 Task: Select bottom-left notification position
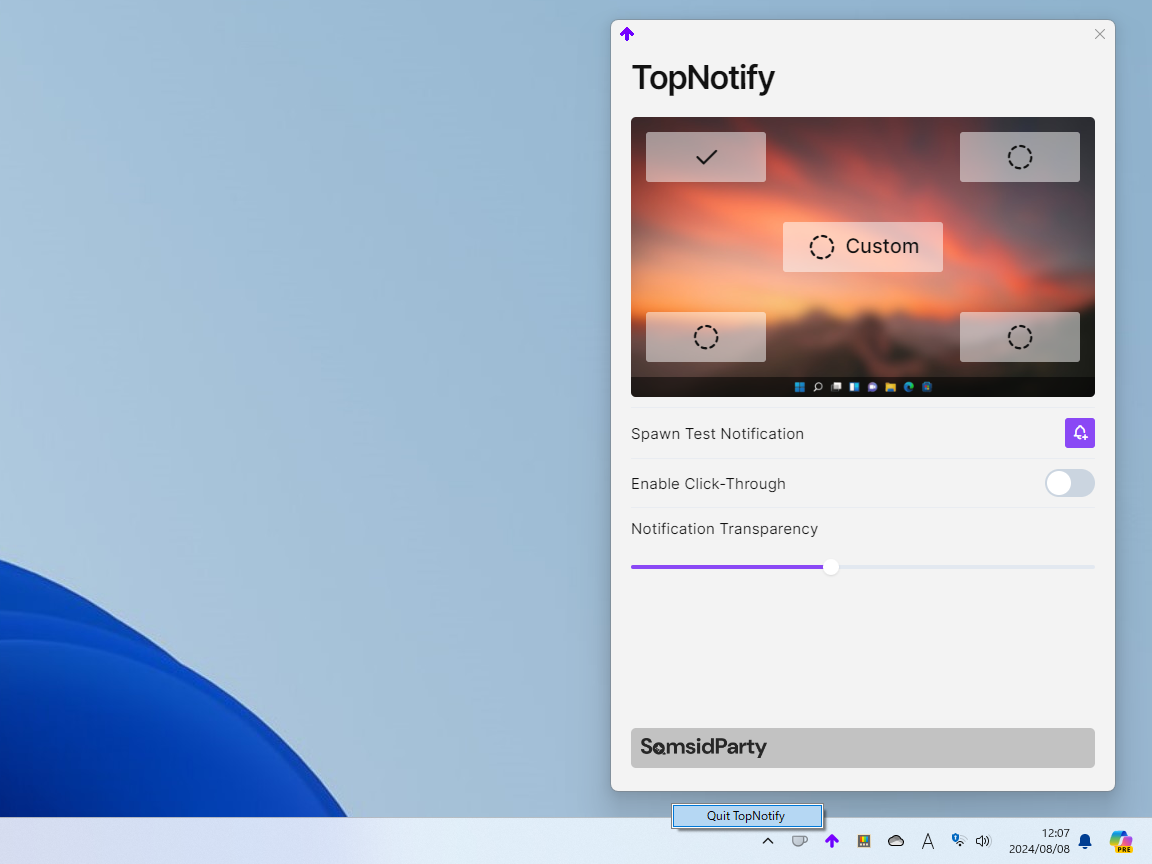[705, 336]
